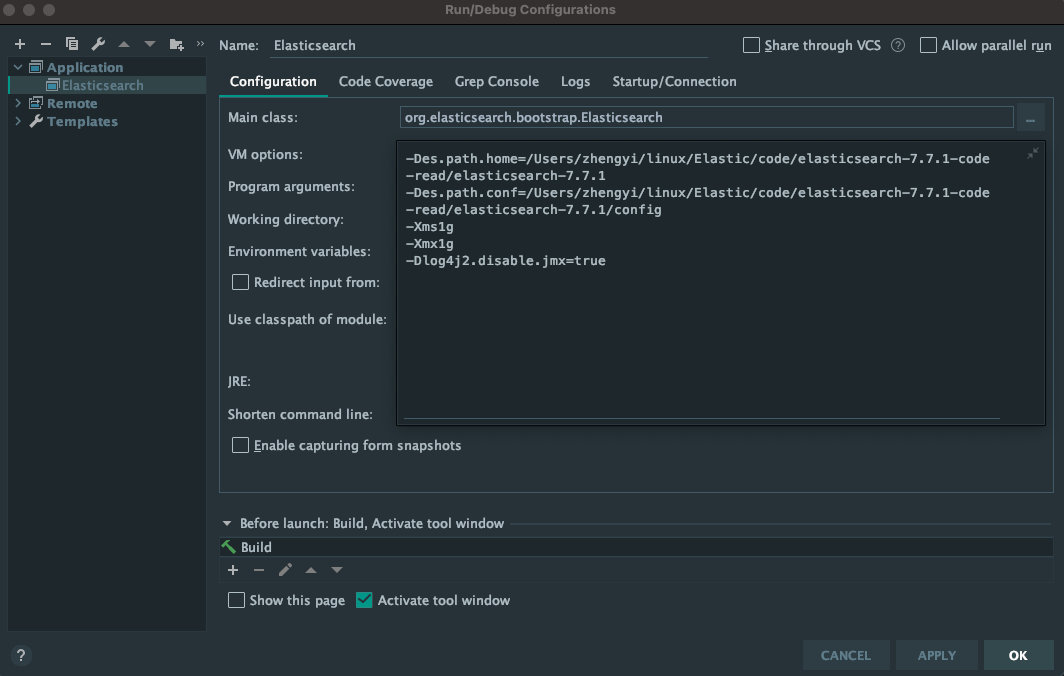This screenshot has width=1064, height=676.
Task: Copy the configuration using the duplicate icon
Action: tap(71, 44)
